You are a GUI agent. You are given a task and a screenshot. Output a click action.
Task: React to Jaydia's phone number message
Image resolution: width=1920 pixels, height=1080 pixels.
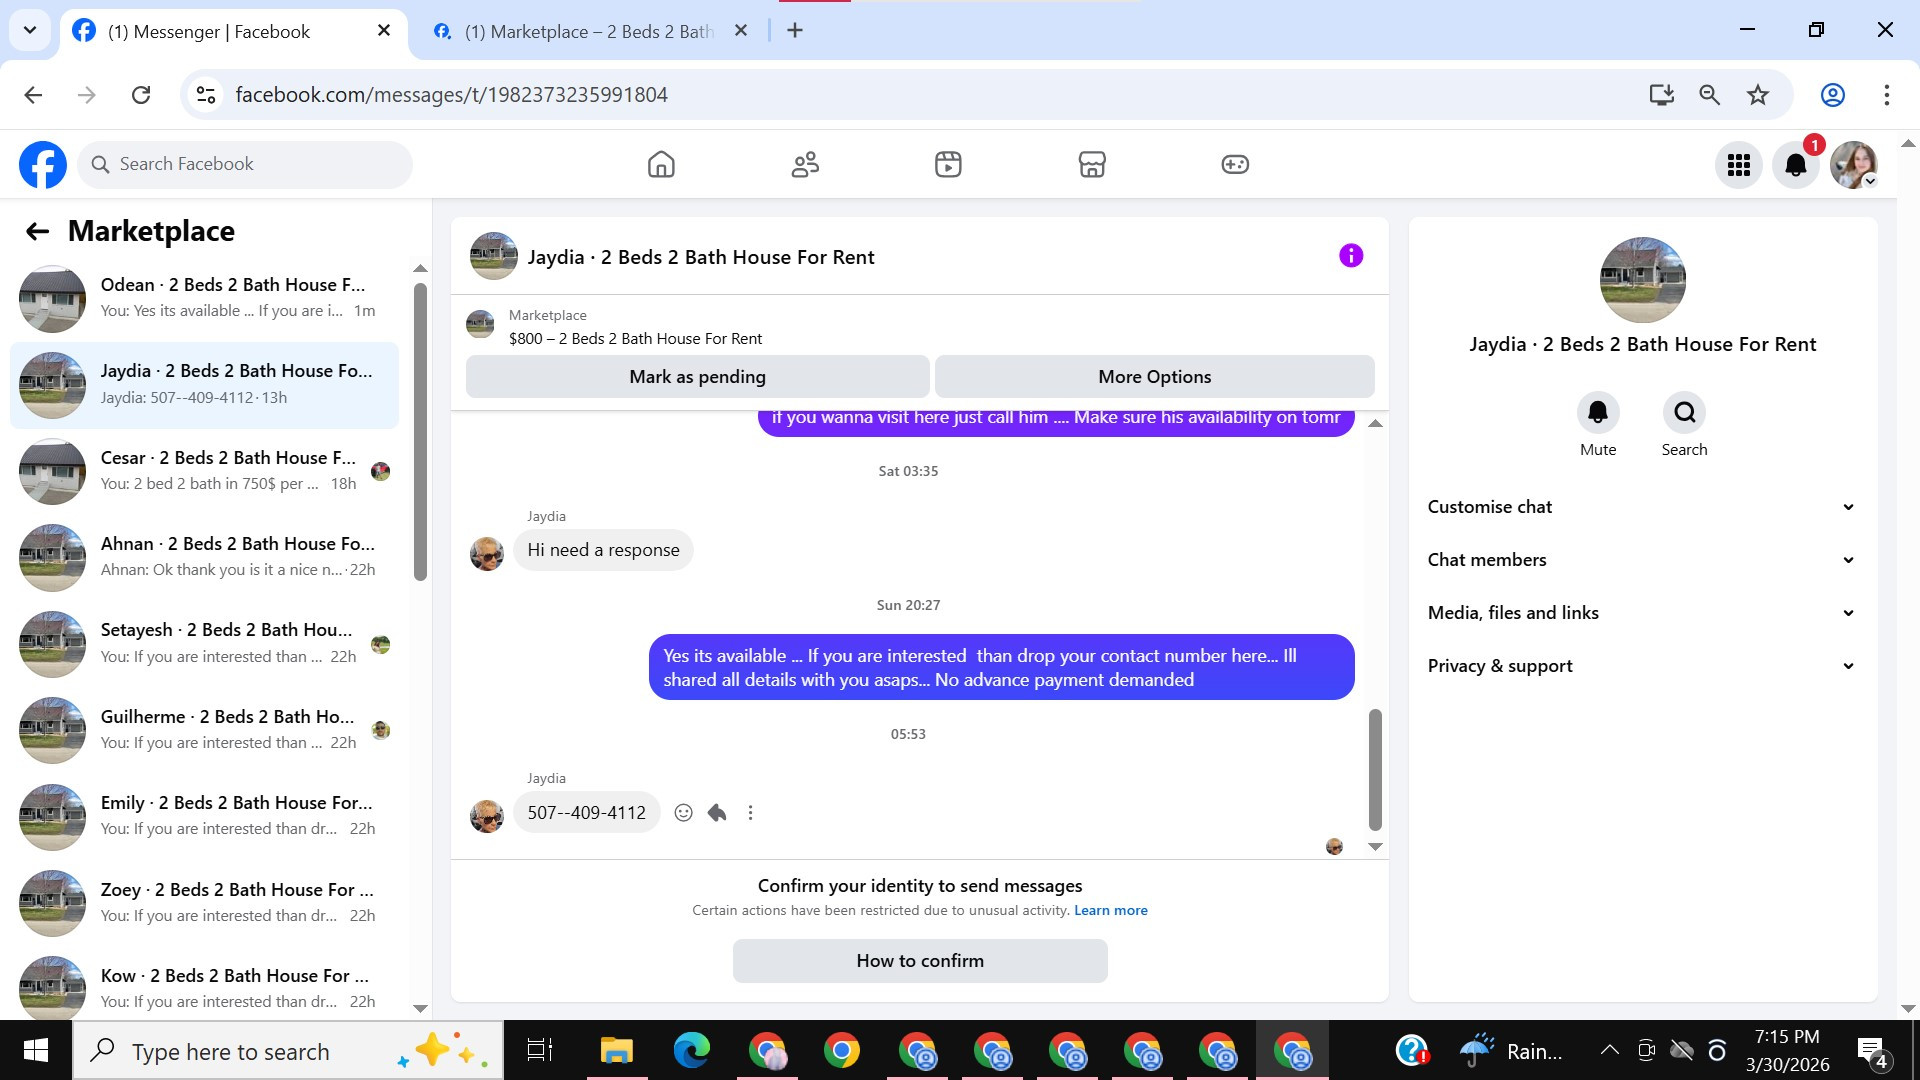[683, 813]
